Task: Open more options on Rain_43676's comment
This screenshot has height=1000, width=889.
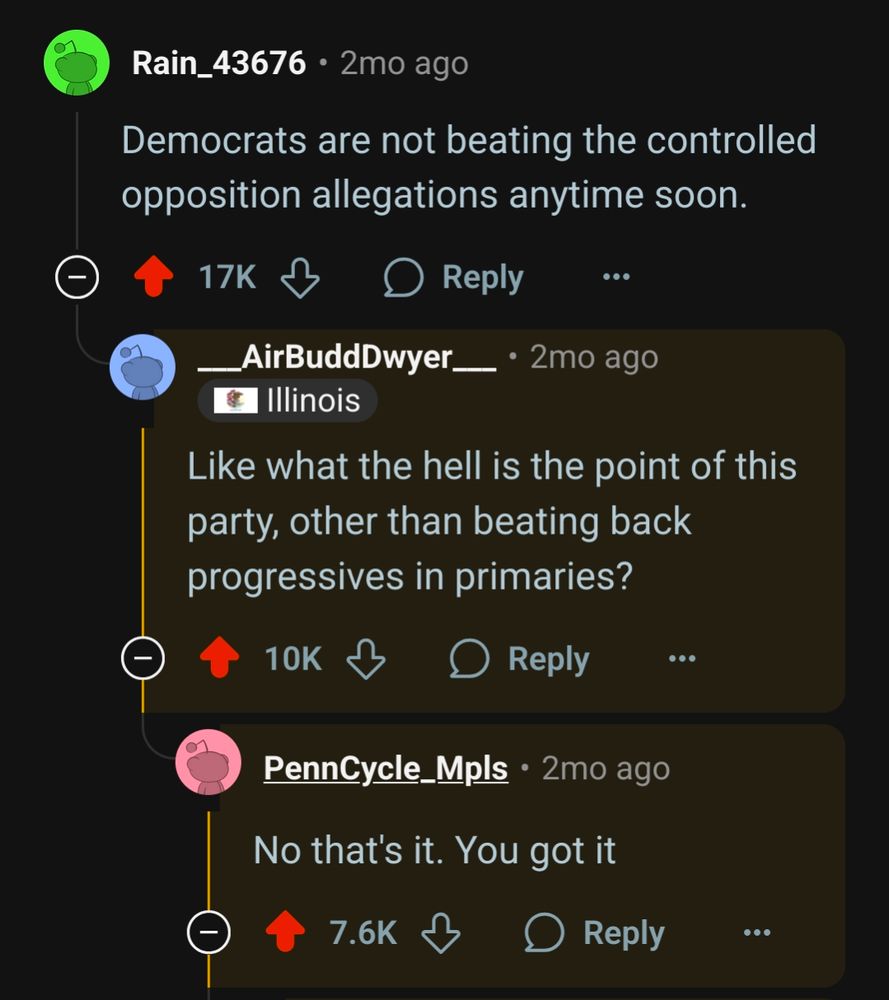Action: (617, 277)
